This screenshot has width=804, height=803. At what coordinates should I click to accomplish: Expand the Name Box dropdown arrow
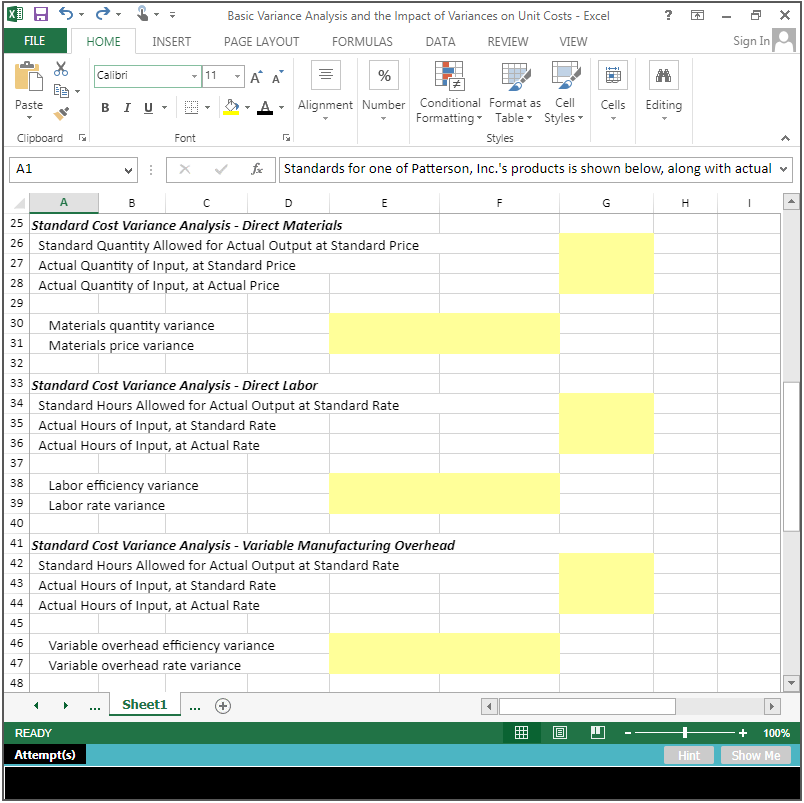pyautogui.click(x=128, y=170)
